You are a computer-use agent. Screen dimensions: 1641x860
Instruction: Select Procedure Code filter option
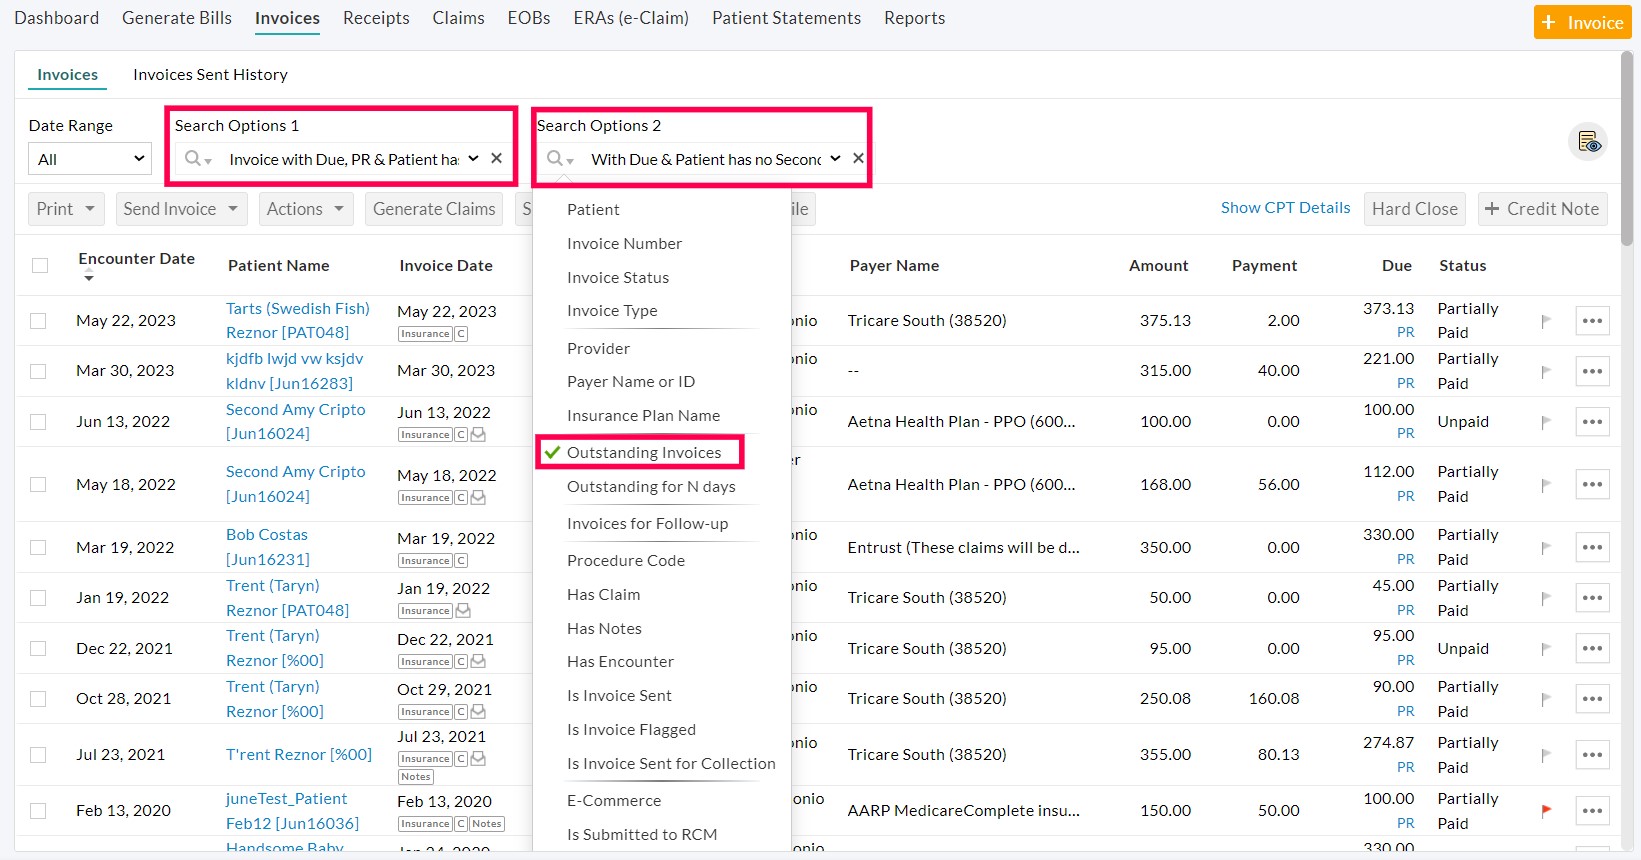pyautogui.click(x=626, y=561)
